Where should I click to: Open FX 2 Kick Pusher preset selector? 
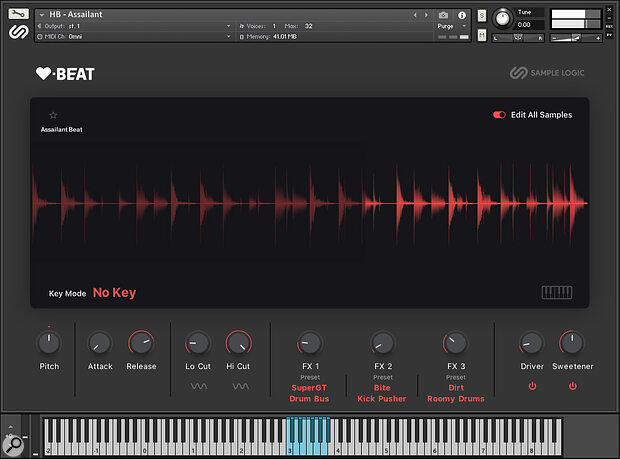pyautogui.click(x=382, y=399)
